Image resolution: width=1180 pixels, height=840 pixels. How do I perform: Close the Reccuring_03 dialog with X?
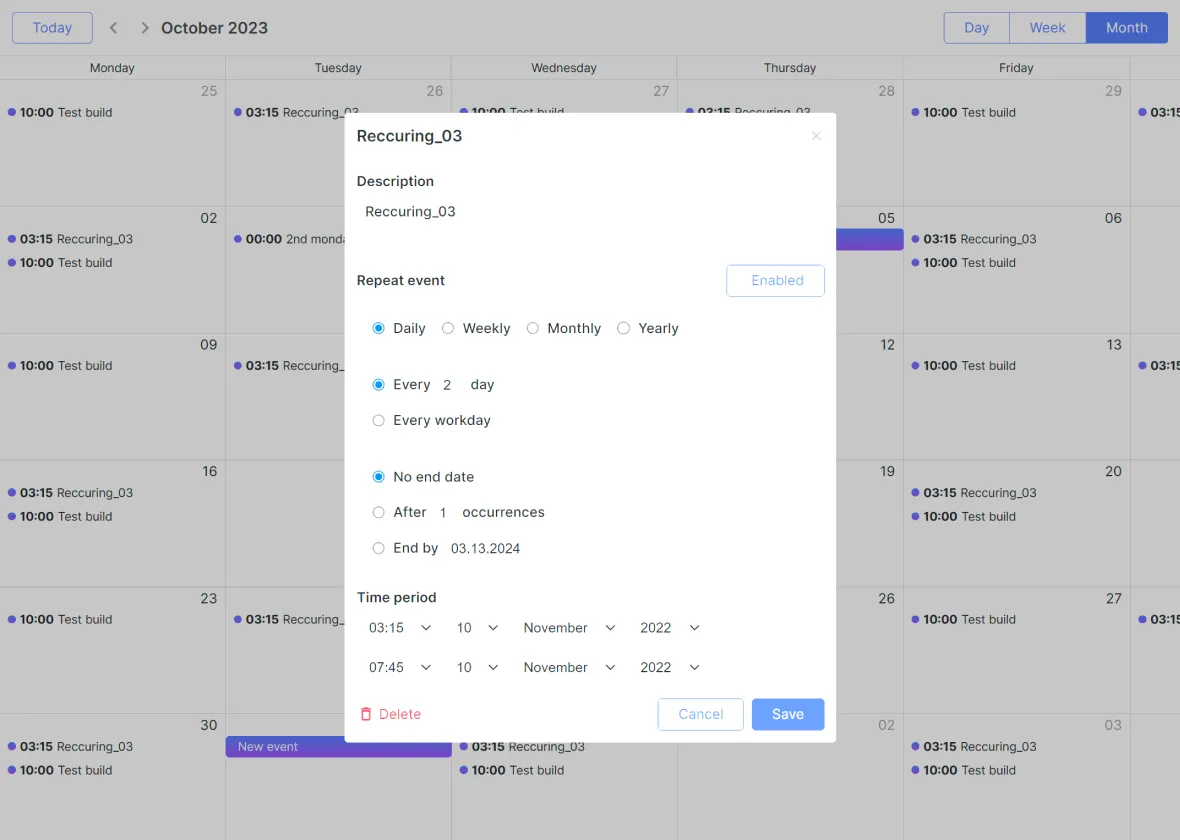(x=816, y=136)
